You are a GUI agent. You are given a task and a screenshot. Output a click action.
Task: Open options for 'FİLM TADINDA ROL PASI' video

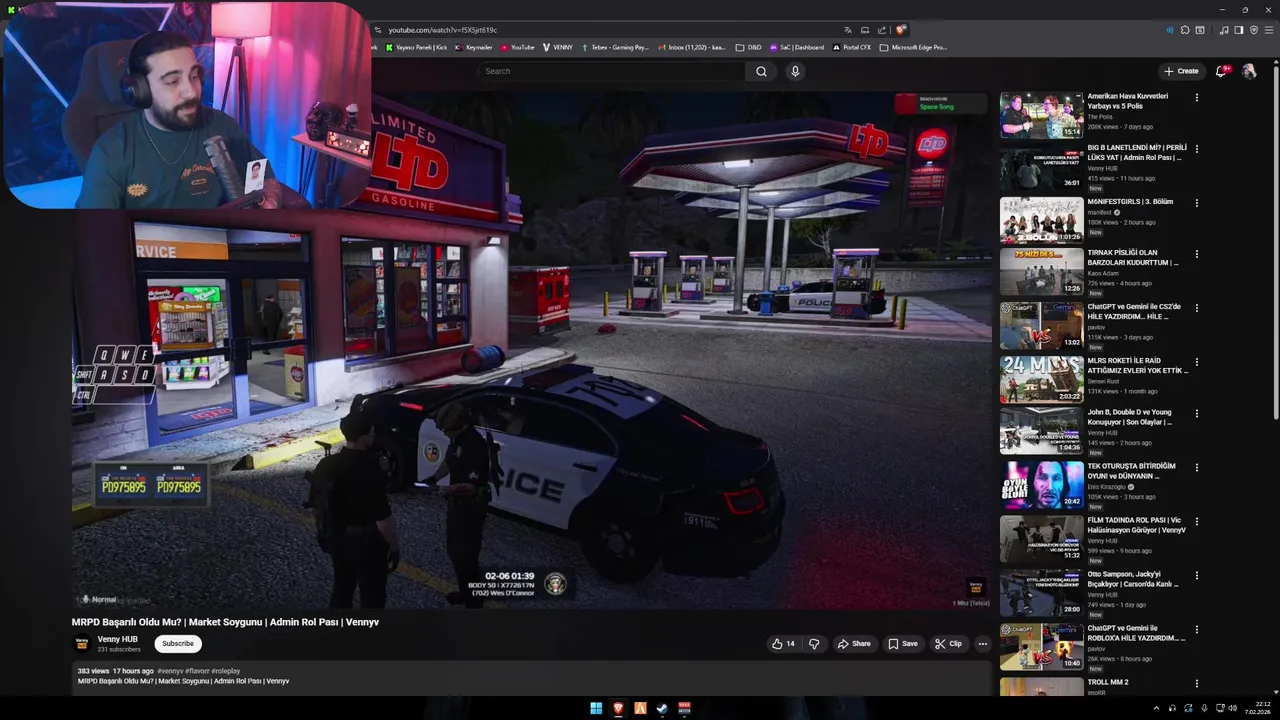[1197, 520]
